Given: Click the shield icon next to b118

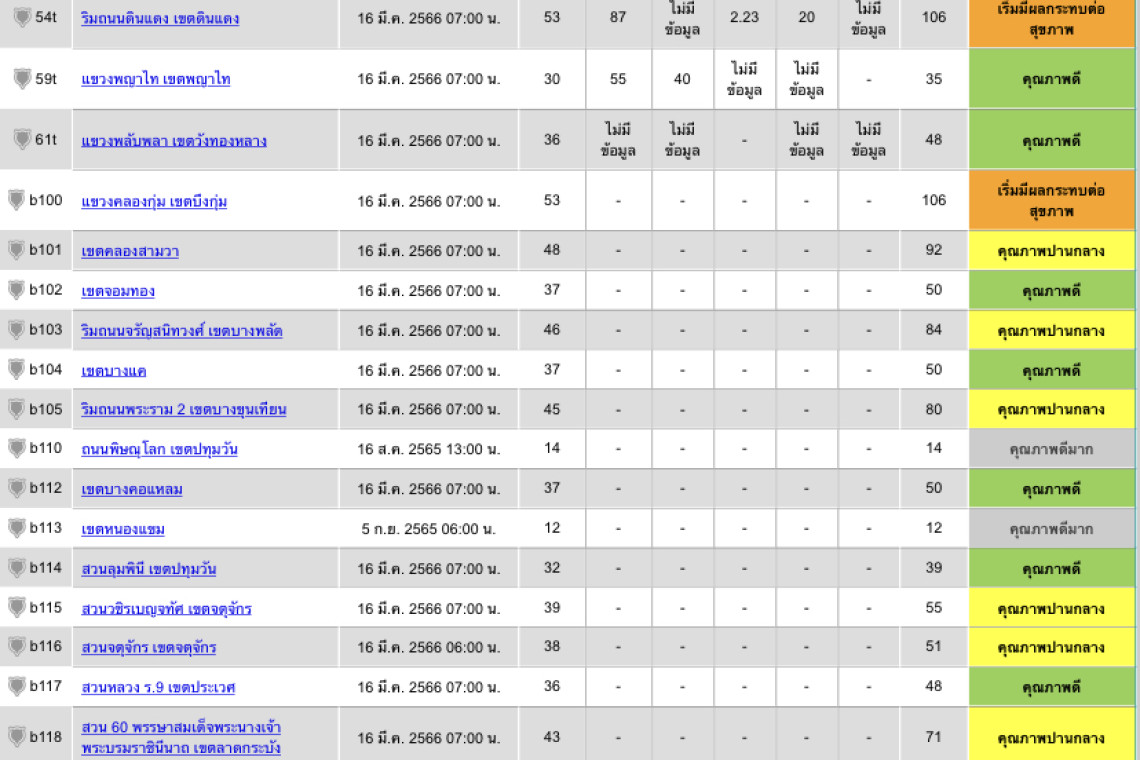Looking at the screenshot, I should (x=16, y=737).
